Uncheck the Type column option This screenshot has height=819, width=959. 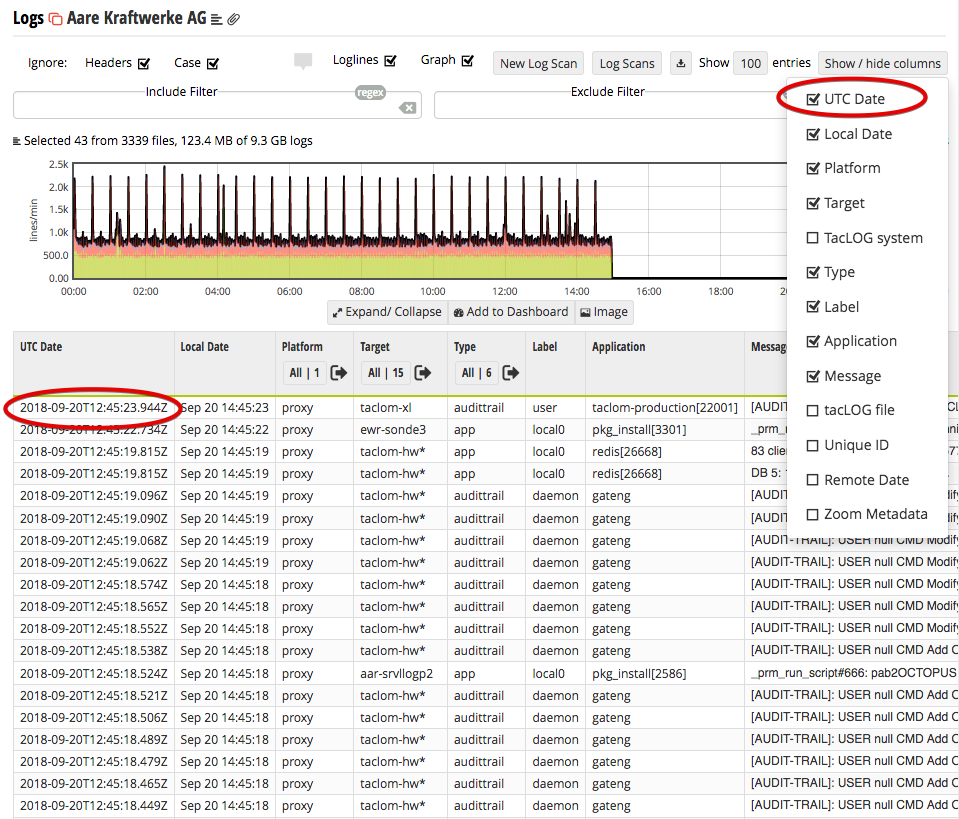click(x=813, y=272)
